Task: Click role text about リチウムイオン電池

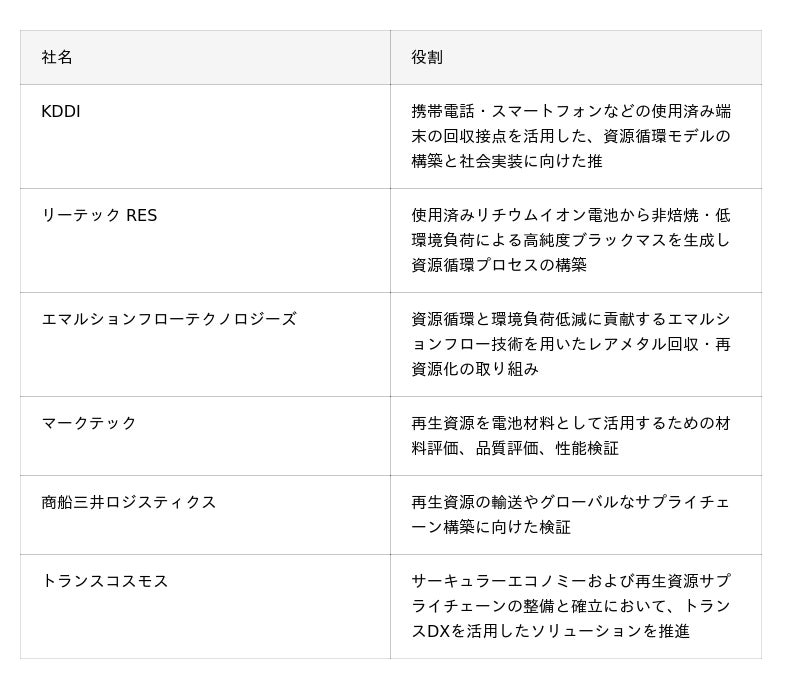Action: click(571, 240)
